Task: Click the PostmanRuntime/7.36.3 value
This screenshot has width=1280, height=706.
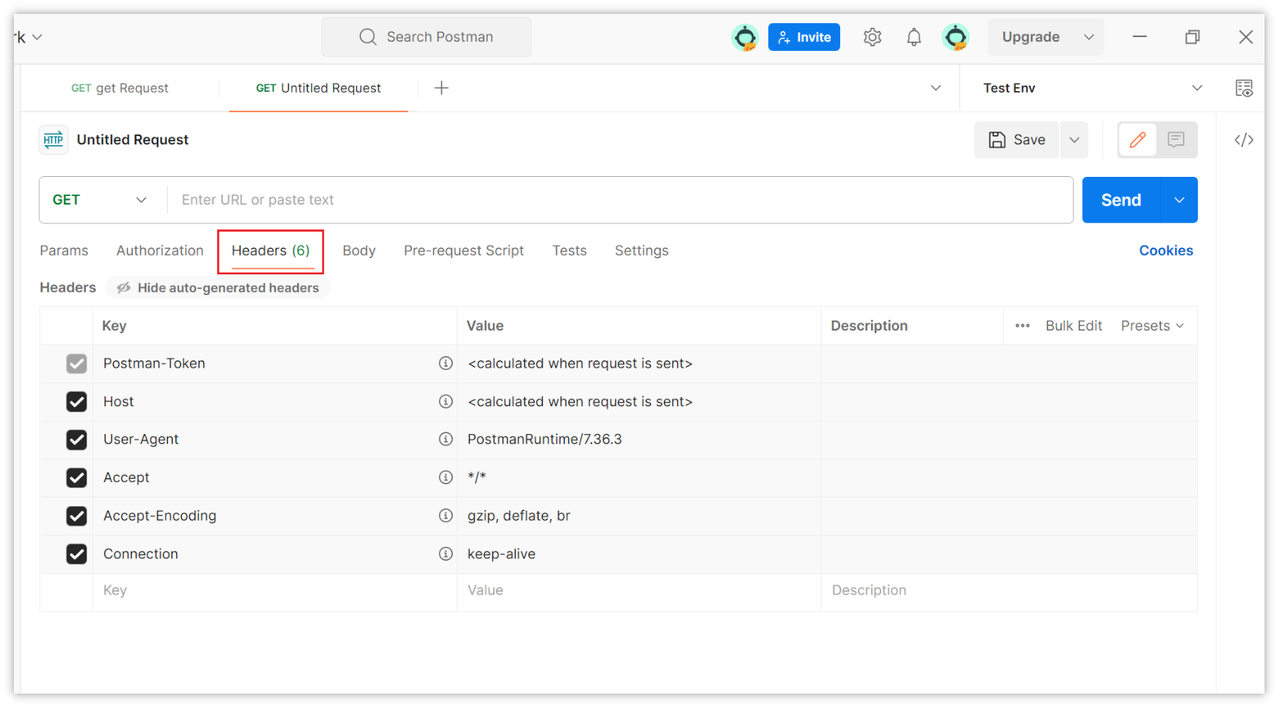Action: tap(545, 439)
